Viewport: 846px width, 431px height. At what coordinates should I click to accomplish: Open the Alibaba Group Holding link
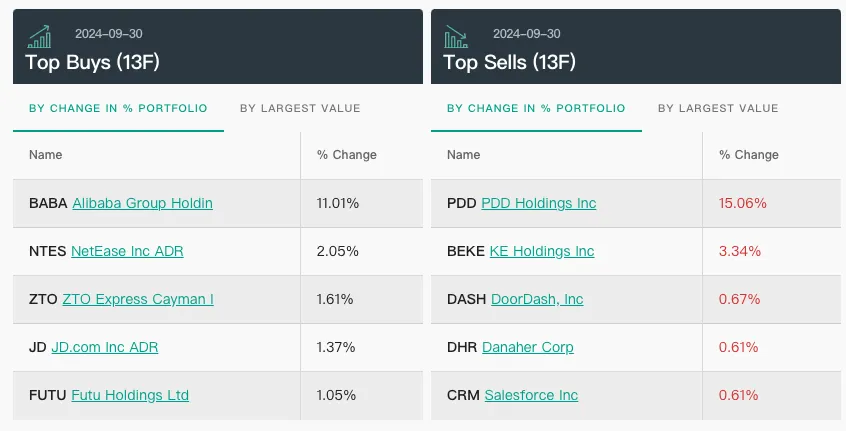pyautogui.click(x=142, y=203)
